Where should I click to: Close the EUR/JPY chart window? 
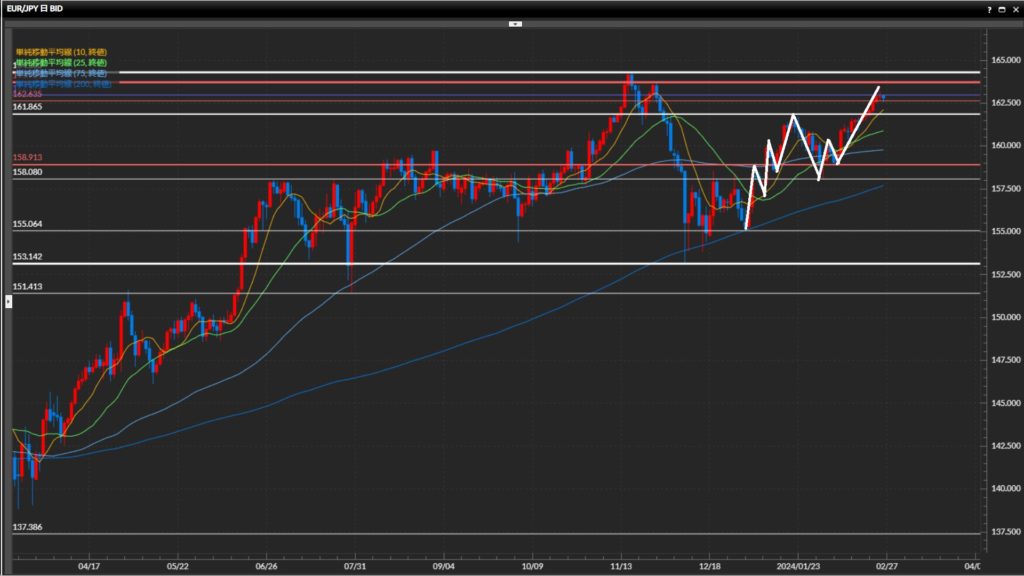coord(1015,7)
